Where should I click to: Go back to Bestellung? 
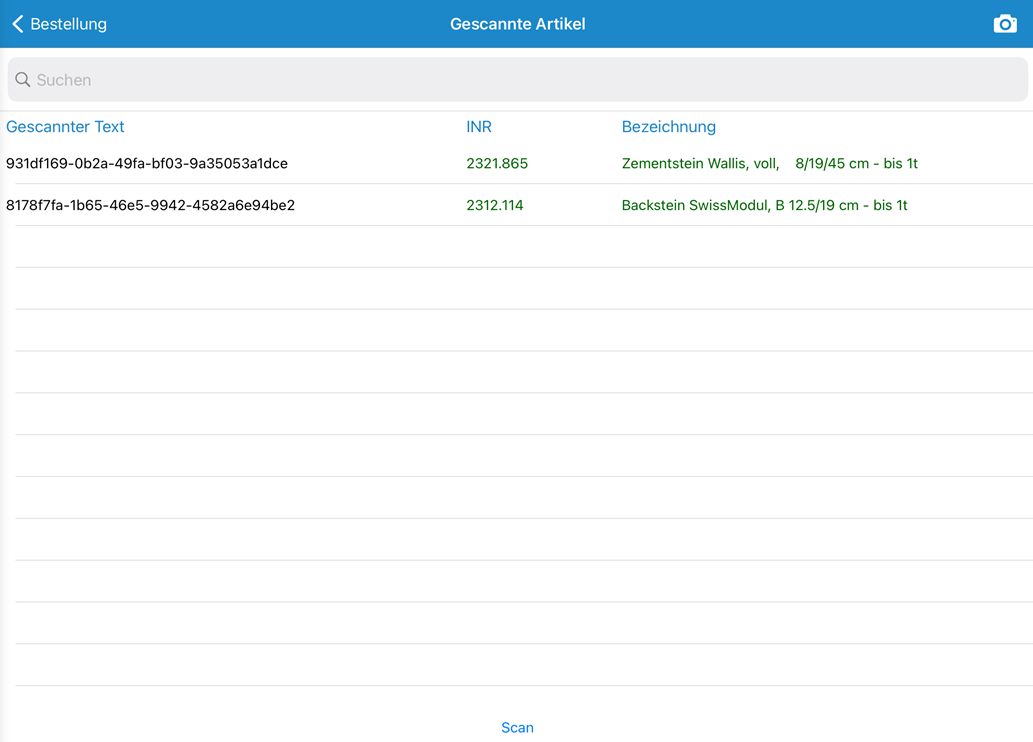[x=59, y=24]
